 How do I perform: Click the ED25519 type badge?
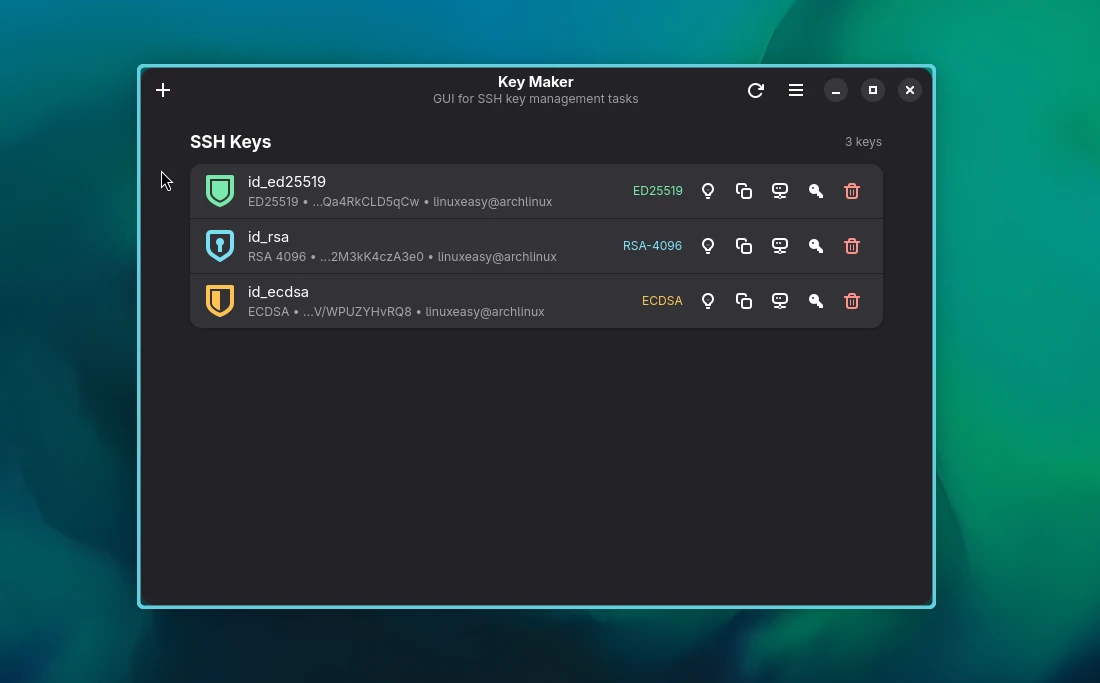(x=657, y=190)
